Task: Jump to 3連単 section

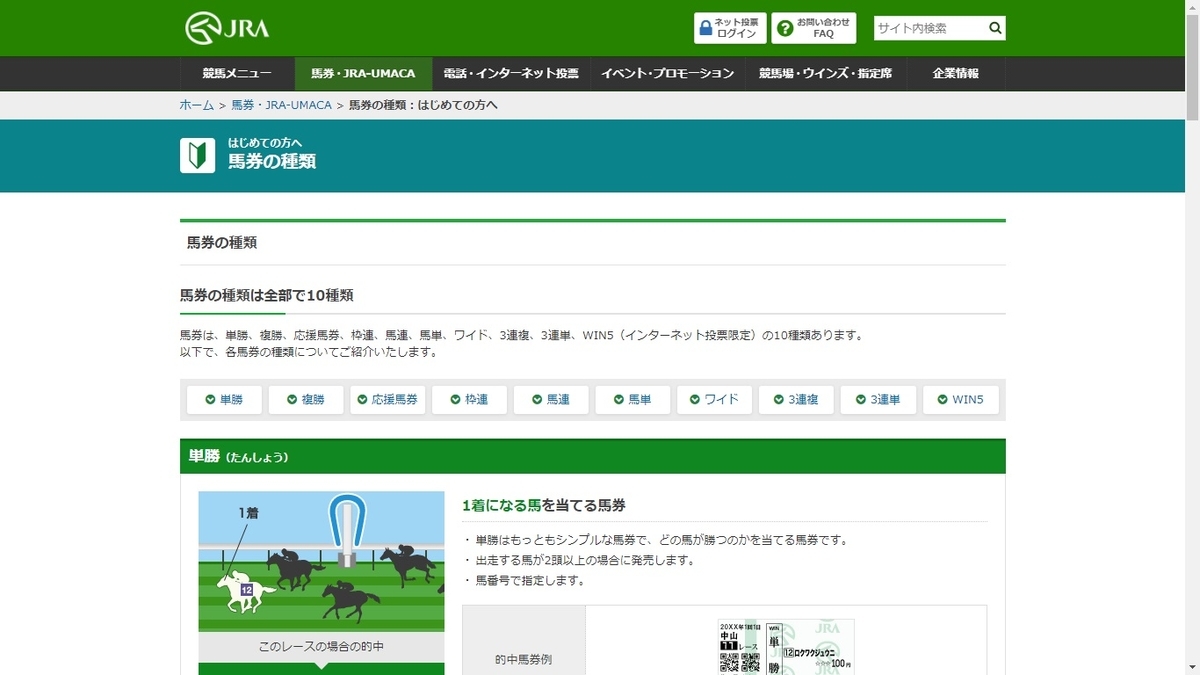Action: (x=878, y=400)
